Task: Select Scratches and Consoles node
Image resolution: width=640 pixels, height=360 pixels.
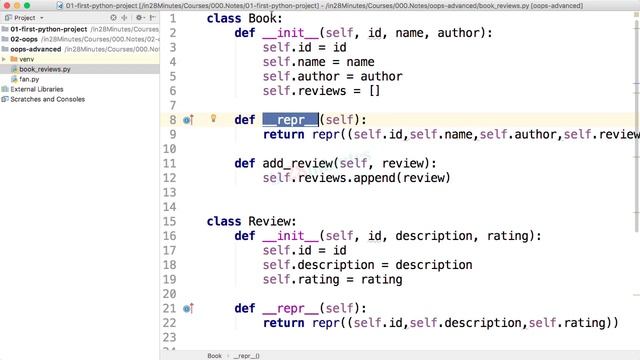Action: click(47, 99)
